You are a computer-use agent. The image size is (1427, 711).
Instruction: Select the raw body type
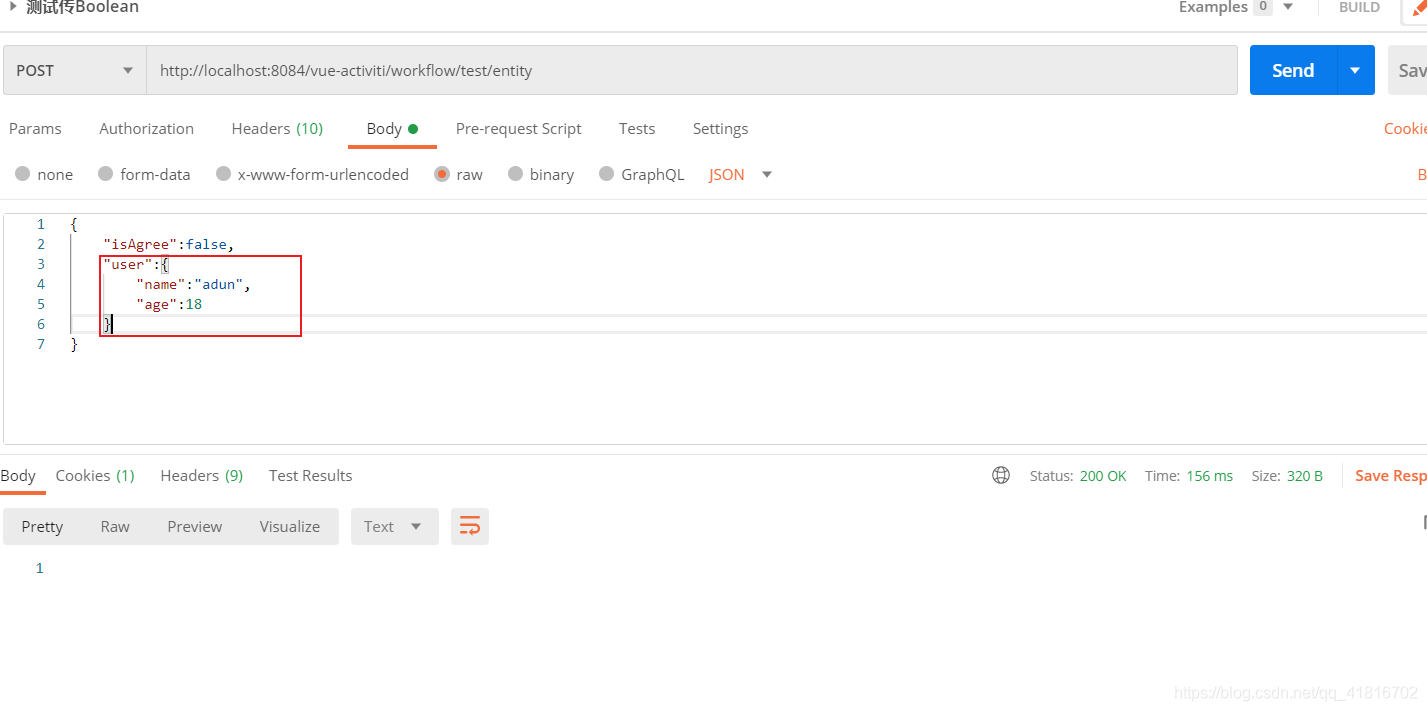[458, 174]
